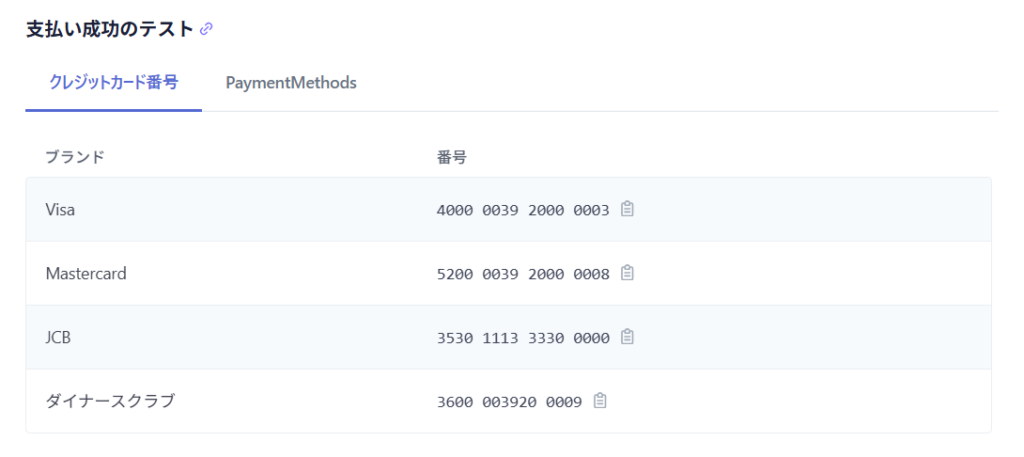
Task: Select the ダイナースクラブ brand cell
Action: [110, 401]
